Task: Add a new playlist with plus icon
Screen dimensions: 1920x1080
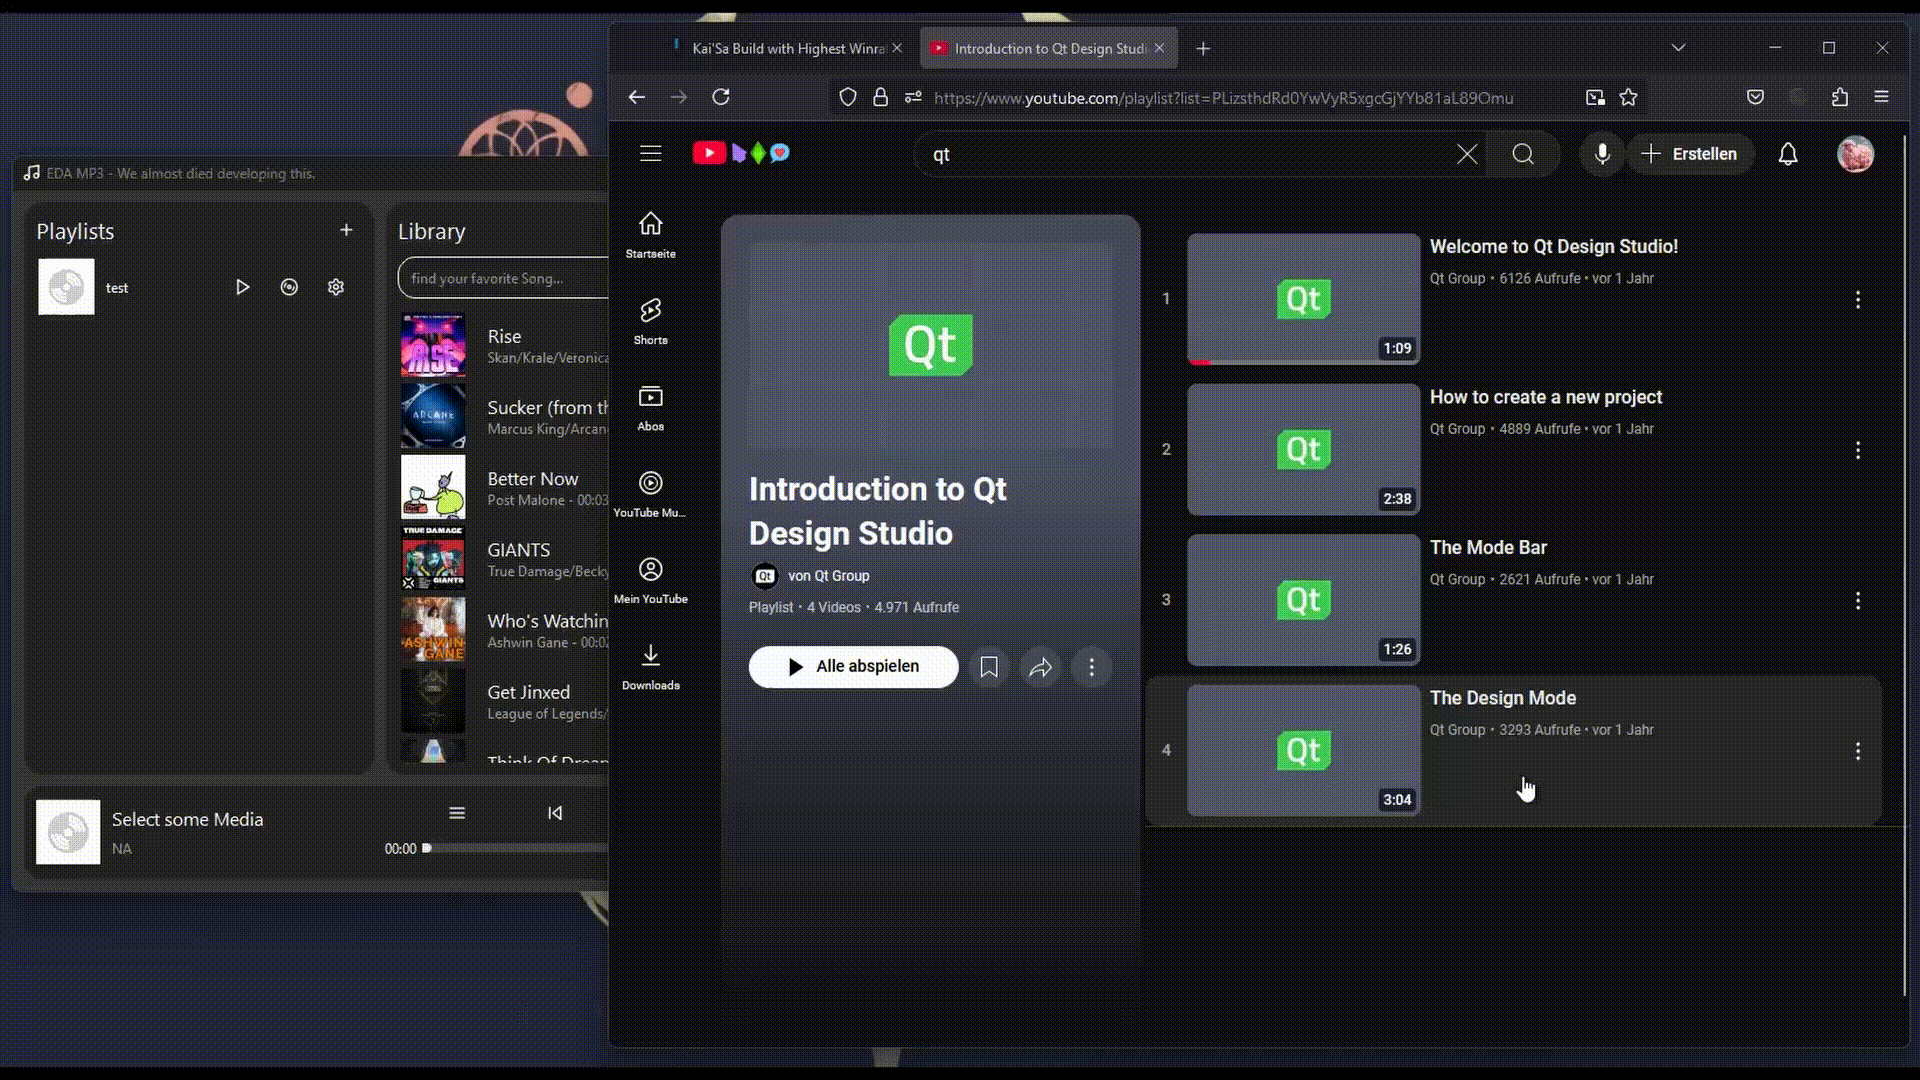Action: tap(346, 230)
